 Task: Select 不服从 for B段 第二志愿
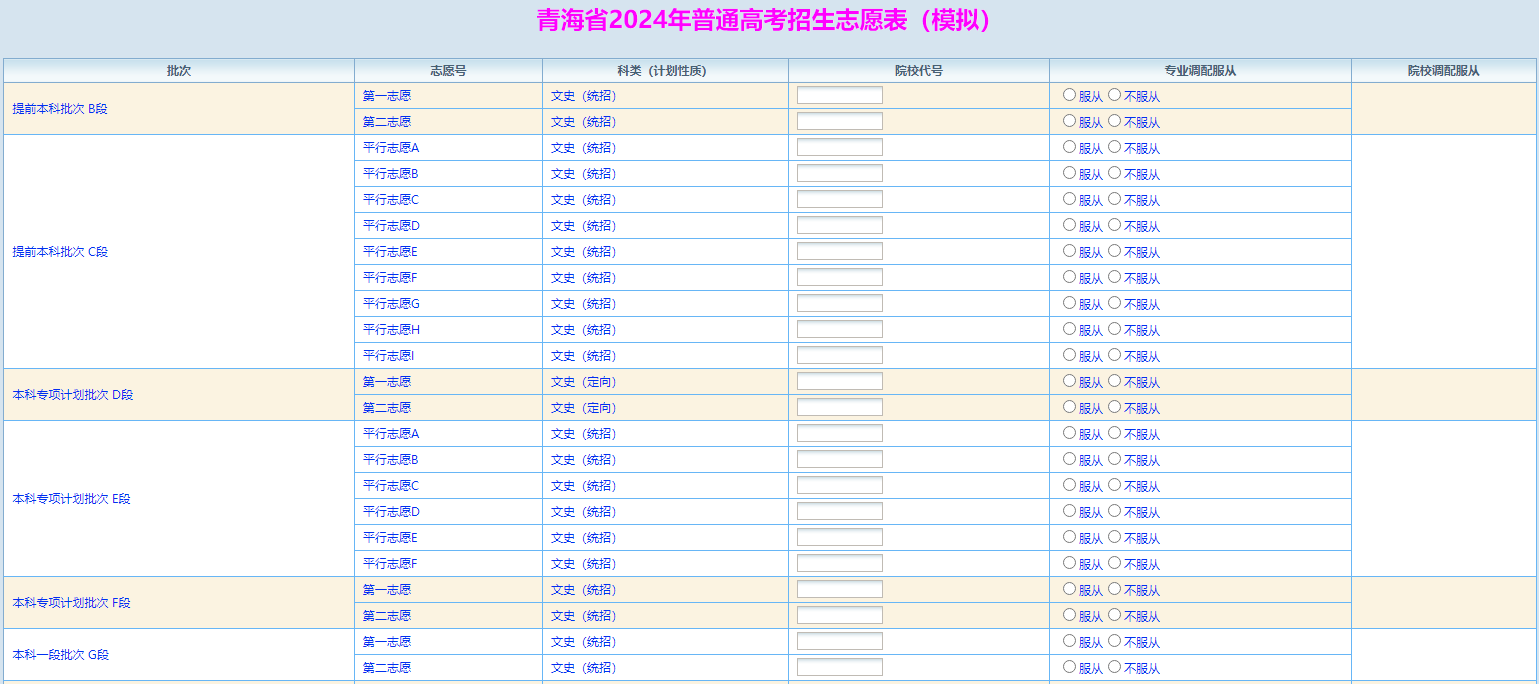[x=1114, y=121]
